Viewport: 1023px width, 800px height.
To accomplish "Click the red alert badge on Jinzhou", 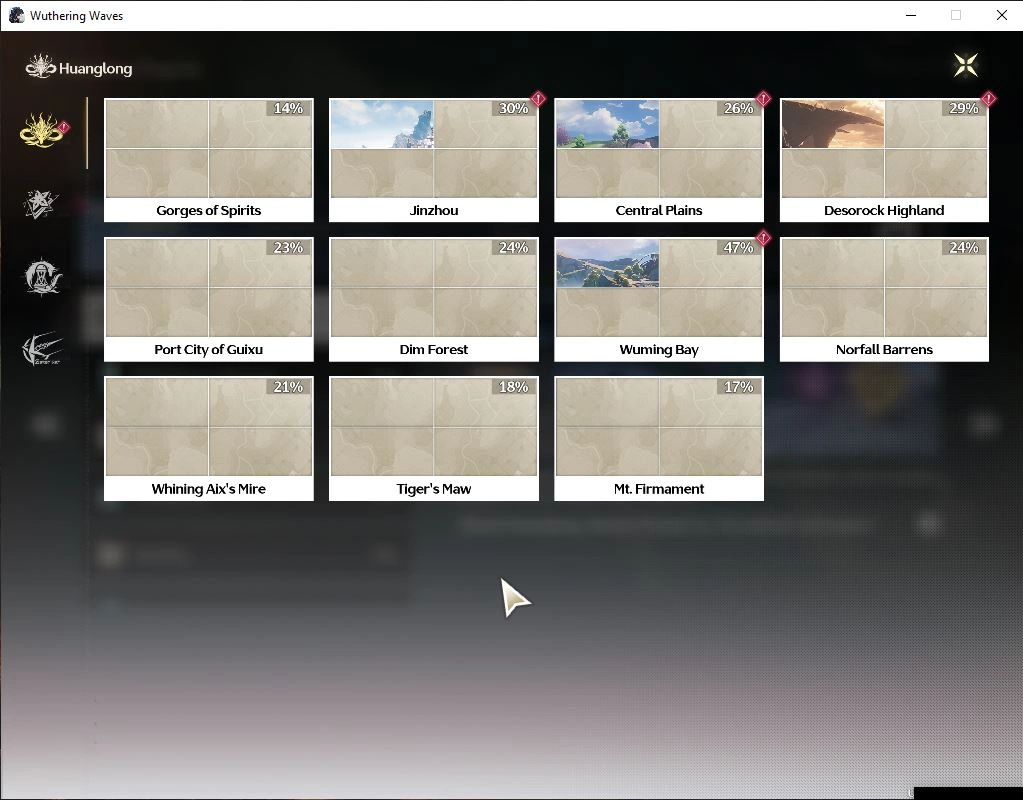I will 538,99.
